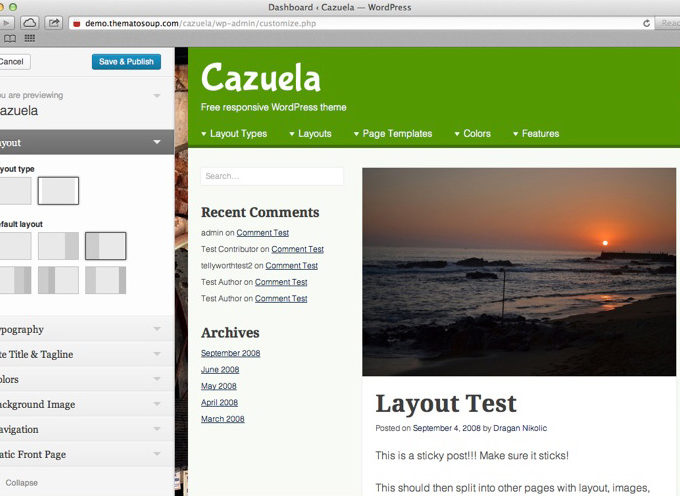This screenshot has height=496, width=680.
Task: Open iCloud Tabs cloud icon in toolbar
Action: tap(29, 22)
